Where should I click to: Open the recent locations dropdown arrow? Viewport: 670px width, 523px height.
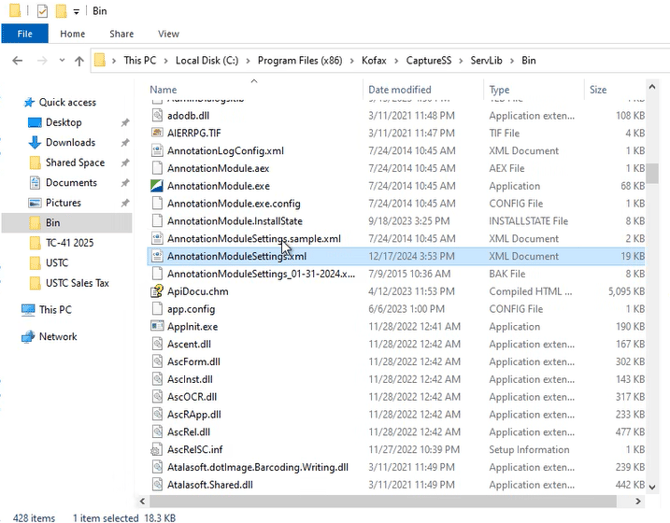(x=61, y=61)
